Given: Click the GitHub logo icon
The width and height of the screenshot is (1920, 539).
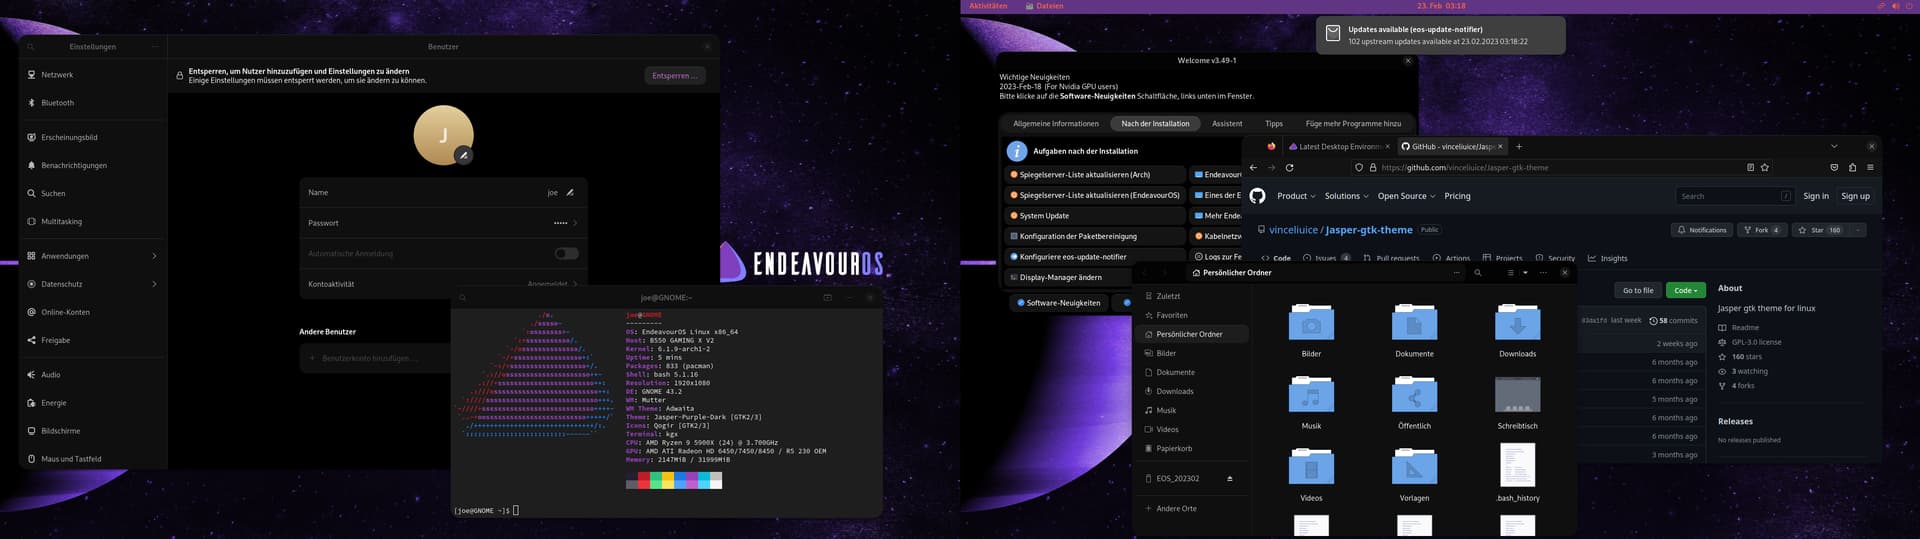Looking at the screenshot, I should coord(1257,196).
